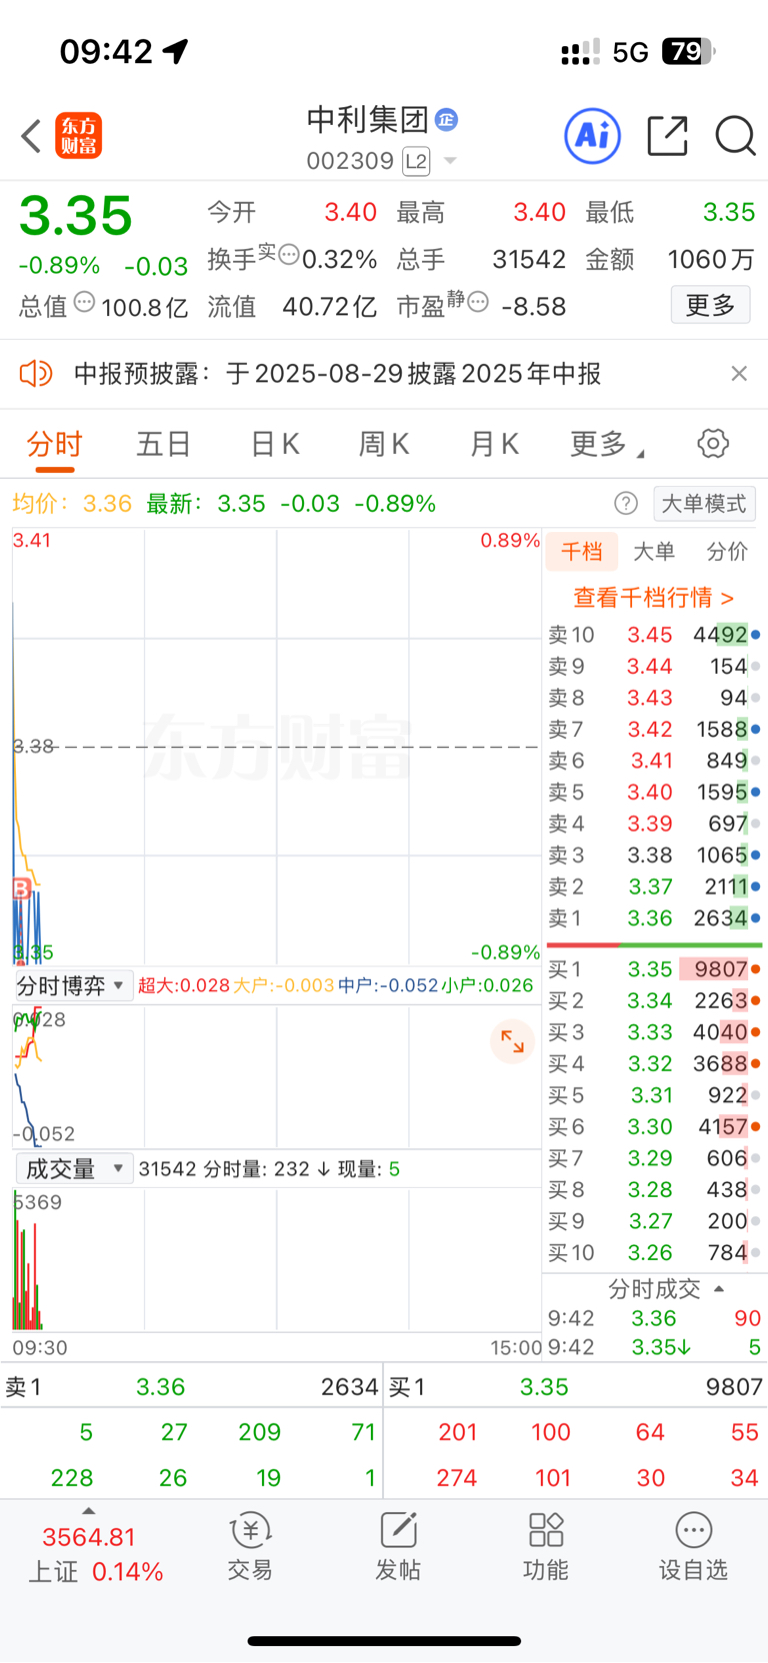Select the 买6 3.30 order row
The image size is (768, 1663).
click(x=654, y=1127)
